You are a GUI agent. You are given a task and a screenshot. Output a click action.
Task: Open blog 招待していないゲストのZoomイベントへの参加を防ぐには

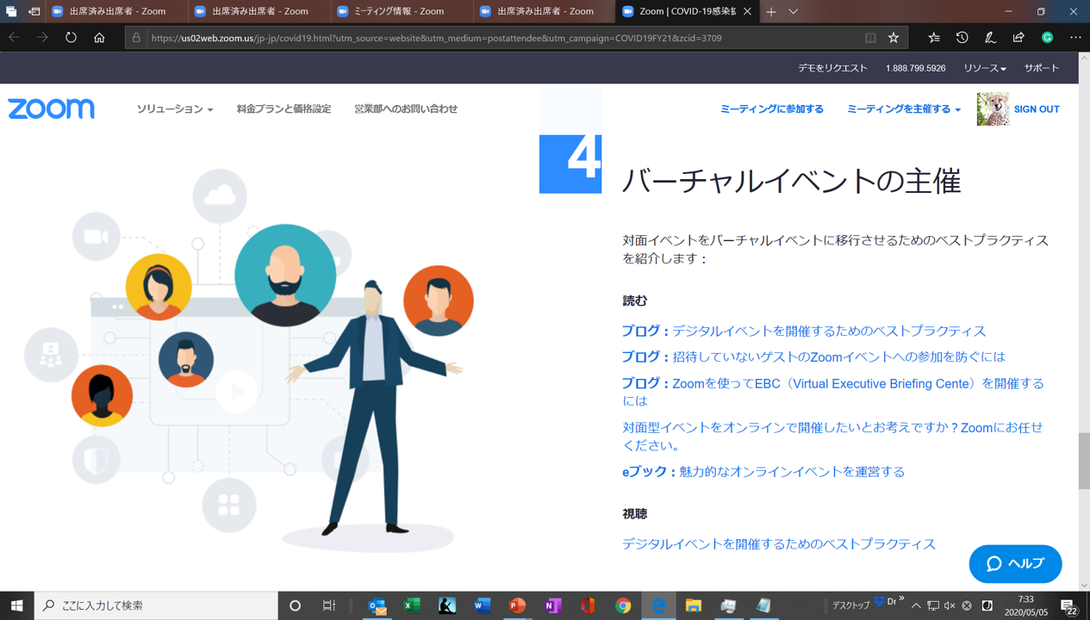pos(813,357)
